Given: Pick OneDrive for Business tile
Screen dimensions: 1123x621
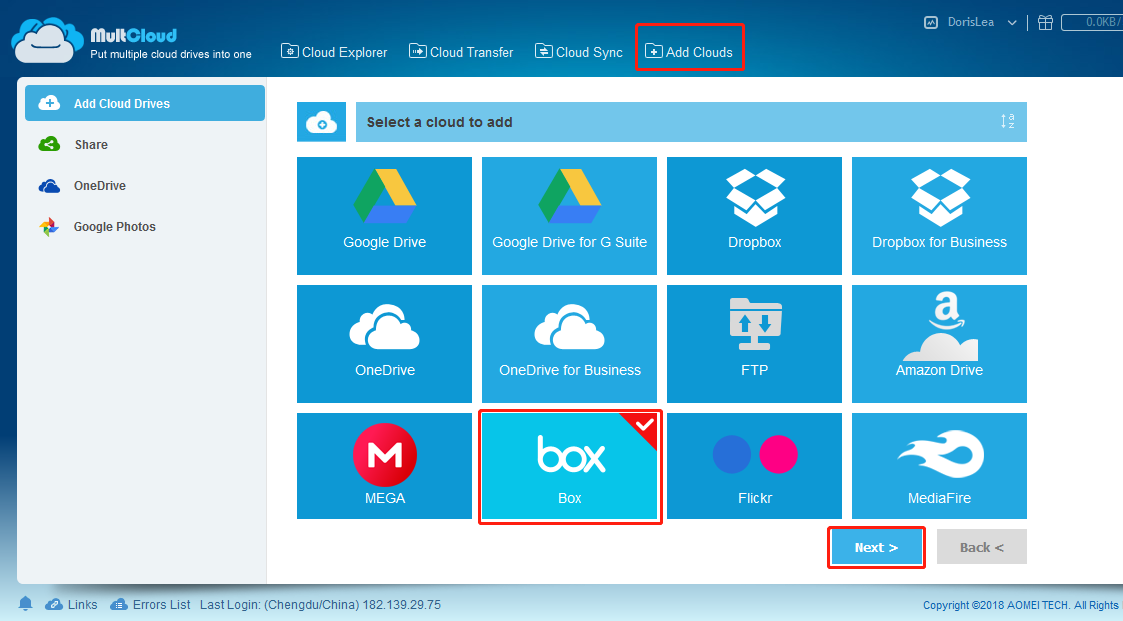Looking at the screenshot, I should click(569, 344).
